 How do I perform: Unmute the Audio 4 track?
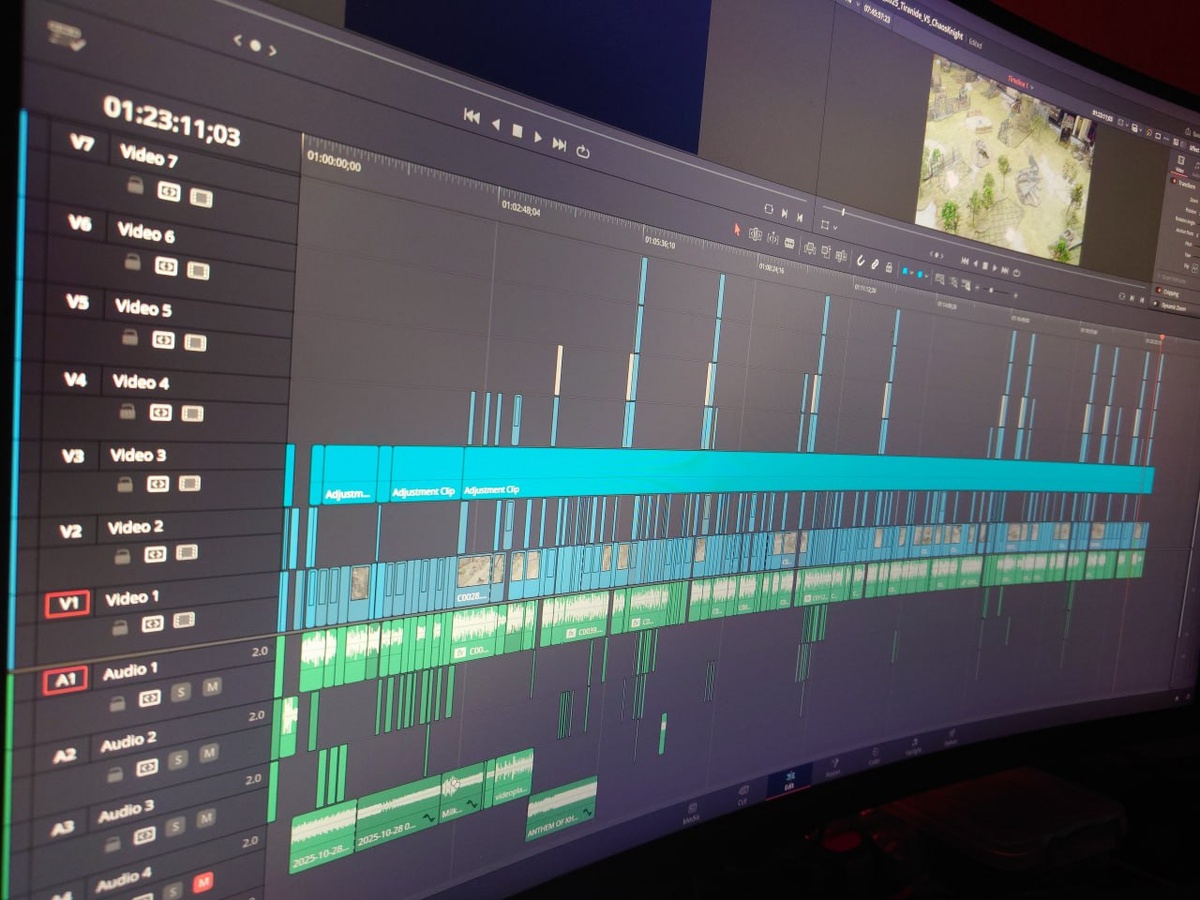coord(202,882)
